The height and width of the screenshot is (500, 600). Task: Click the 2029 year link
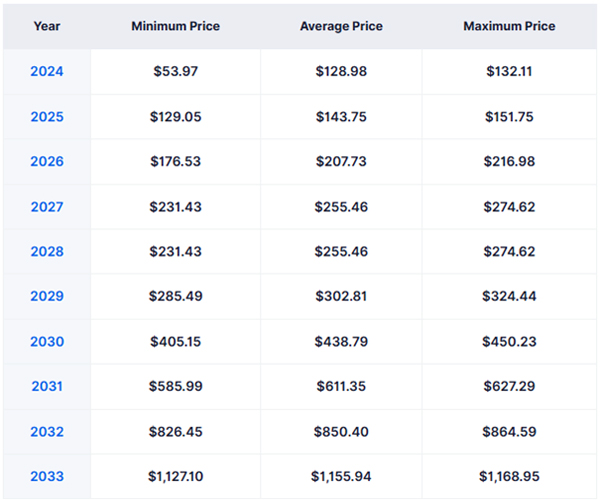click(x=47, y=297)
